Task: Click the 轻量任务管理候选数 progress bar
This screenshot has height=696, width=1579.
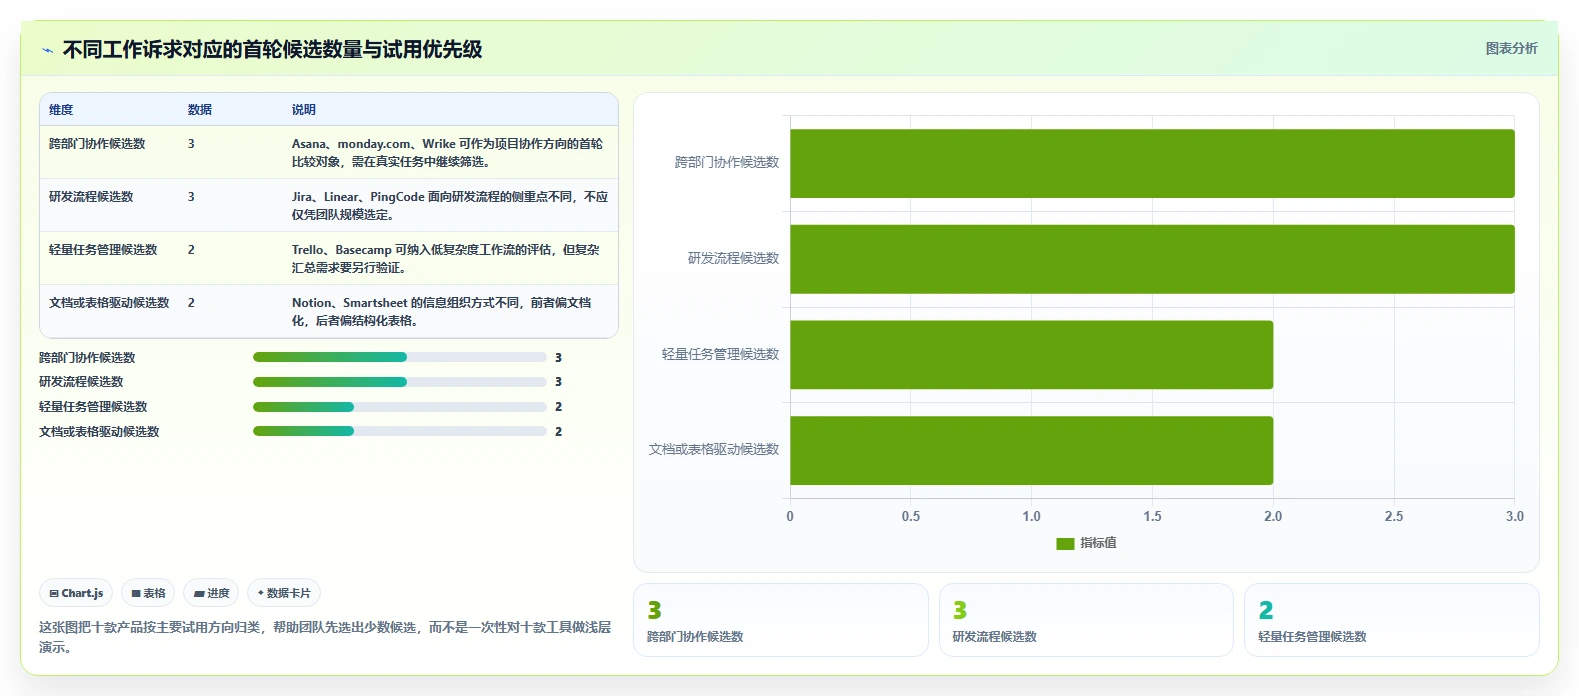Action: click(400, 407)
